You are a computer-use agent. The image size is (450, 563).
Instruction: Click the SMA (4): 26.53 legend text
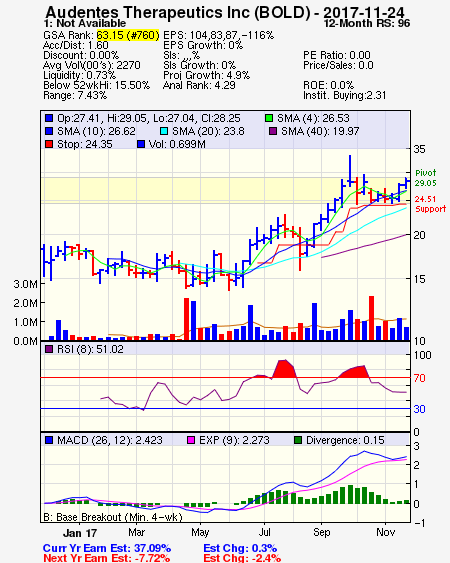pyautogui.click(x=313, y=118)
